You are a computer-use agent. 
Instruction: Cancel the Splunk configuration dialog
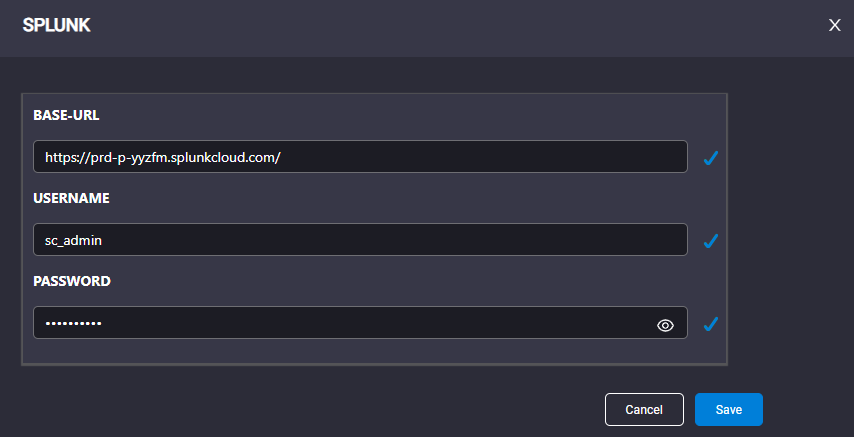644,410
